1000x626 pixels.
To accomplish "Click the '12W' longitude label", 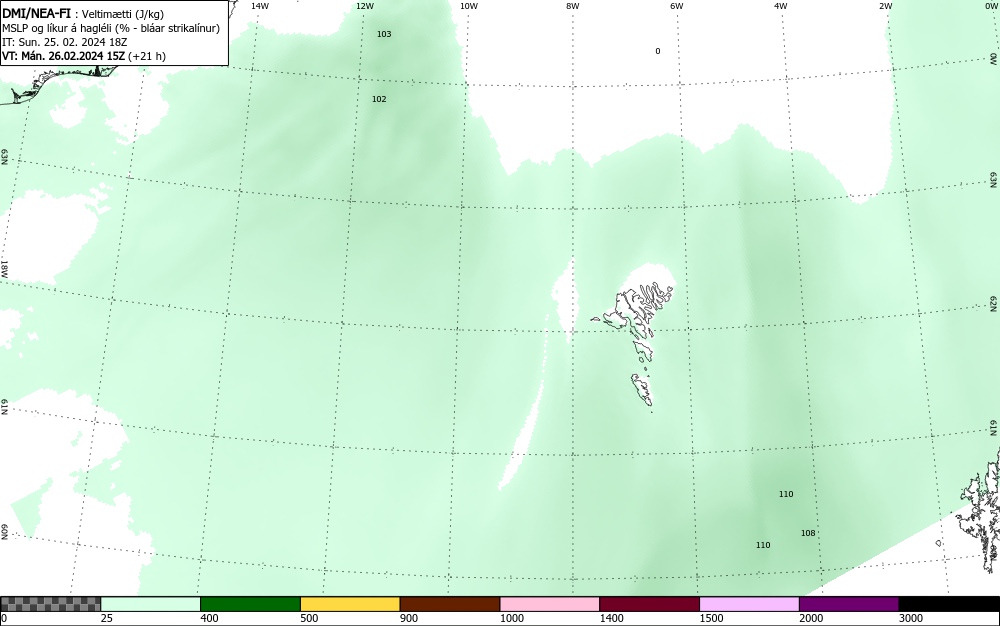I will coord(364,6).
